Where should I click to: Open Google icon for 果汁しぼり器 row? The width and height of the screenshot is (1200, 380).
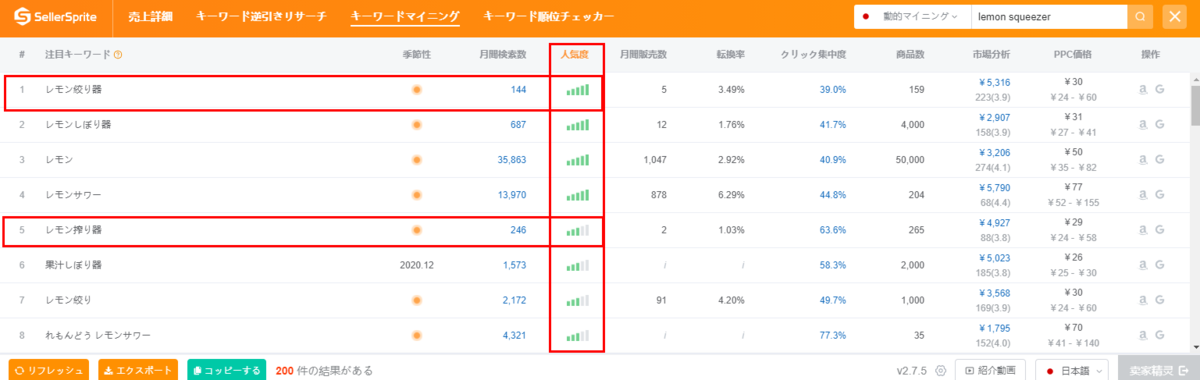coord(1160,265)
